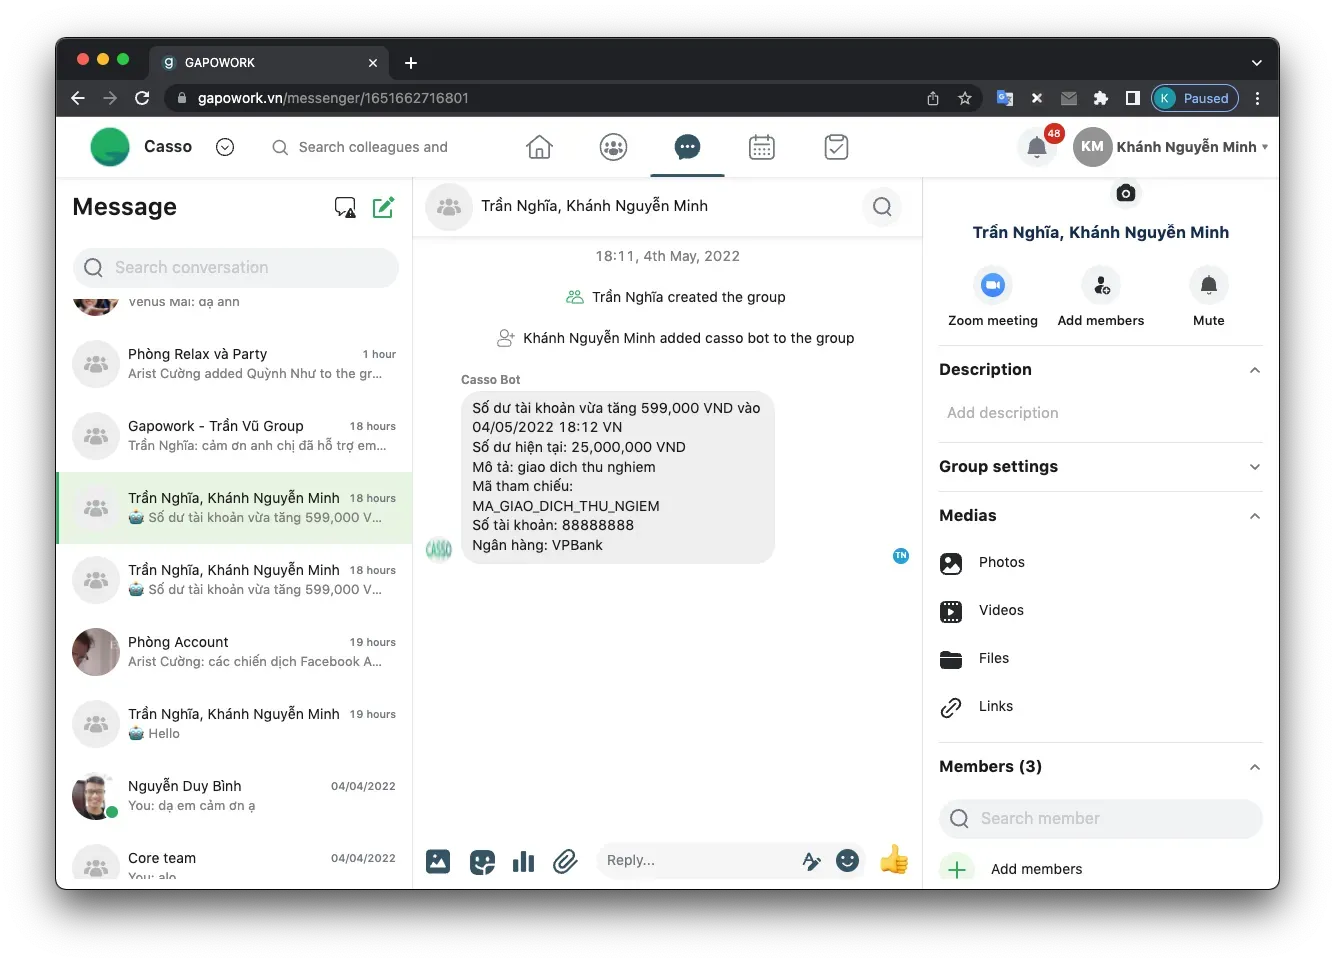Click the chat-with-alert icon beside Message
Screen dimensions: 1335x963
(x=345, y=207)
